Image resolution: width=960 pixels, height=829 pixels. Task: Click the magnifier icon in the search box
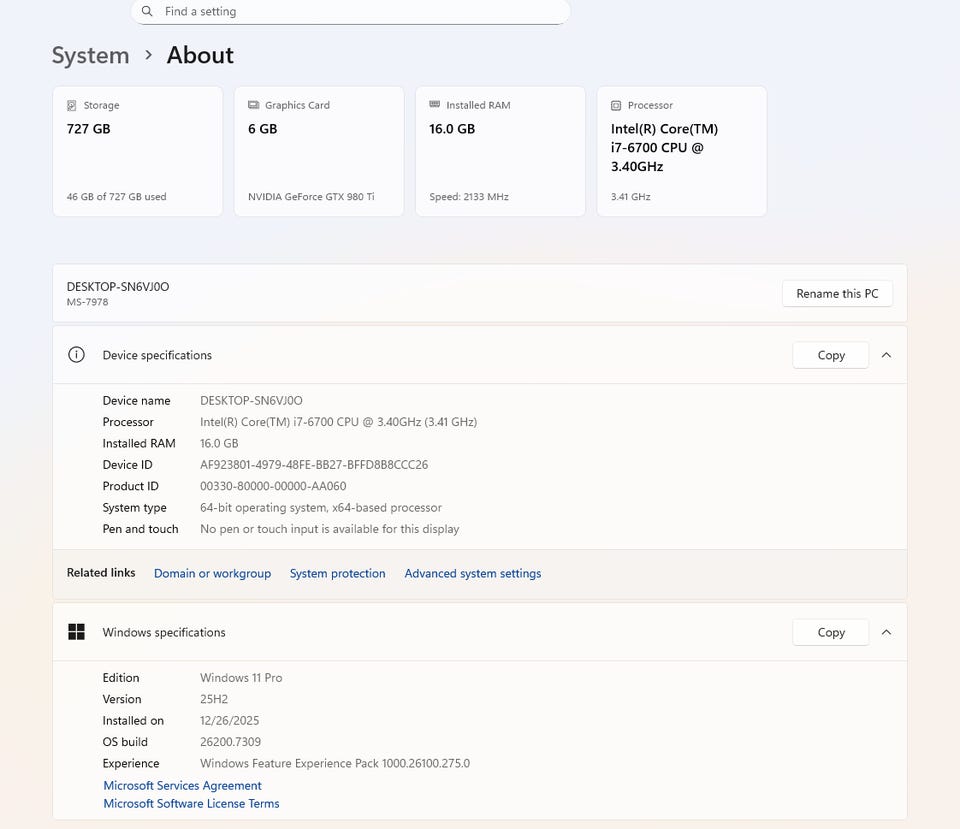click(147, 12)
